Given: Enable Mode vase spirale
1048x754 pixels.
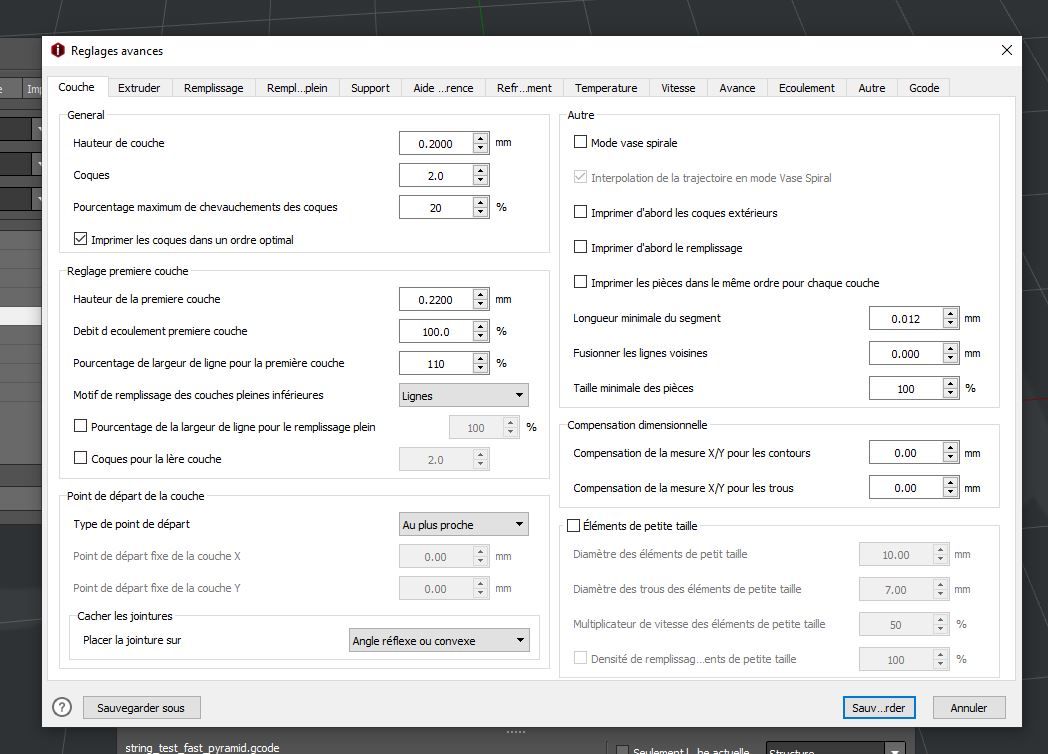Looking at the screenshot, I should 580,142.
